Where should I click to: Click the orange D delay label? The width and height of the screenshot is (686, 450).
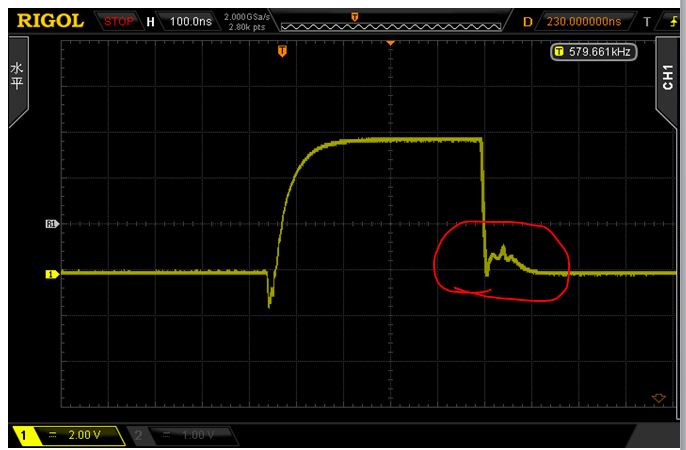pos(528,21)
